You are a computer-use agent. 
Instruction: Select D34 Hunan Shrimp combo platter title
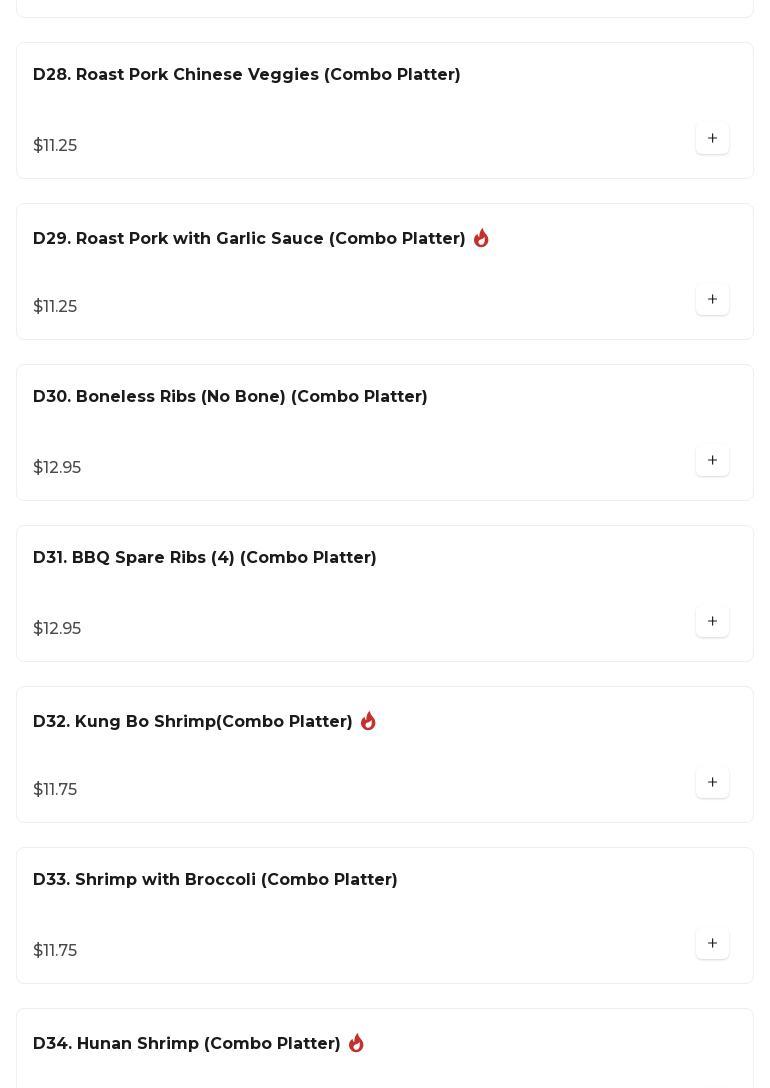pos(186,1044)
